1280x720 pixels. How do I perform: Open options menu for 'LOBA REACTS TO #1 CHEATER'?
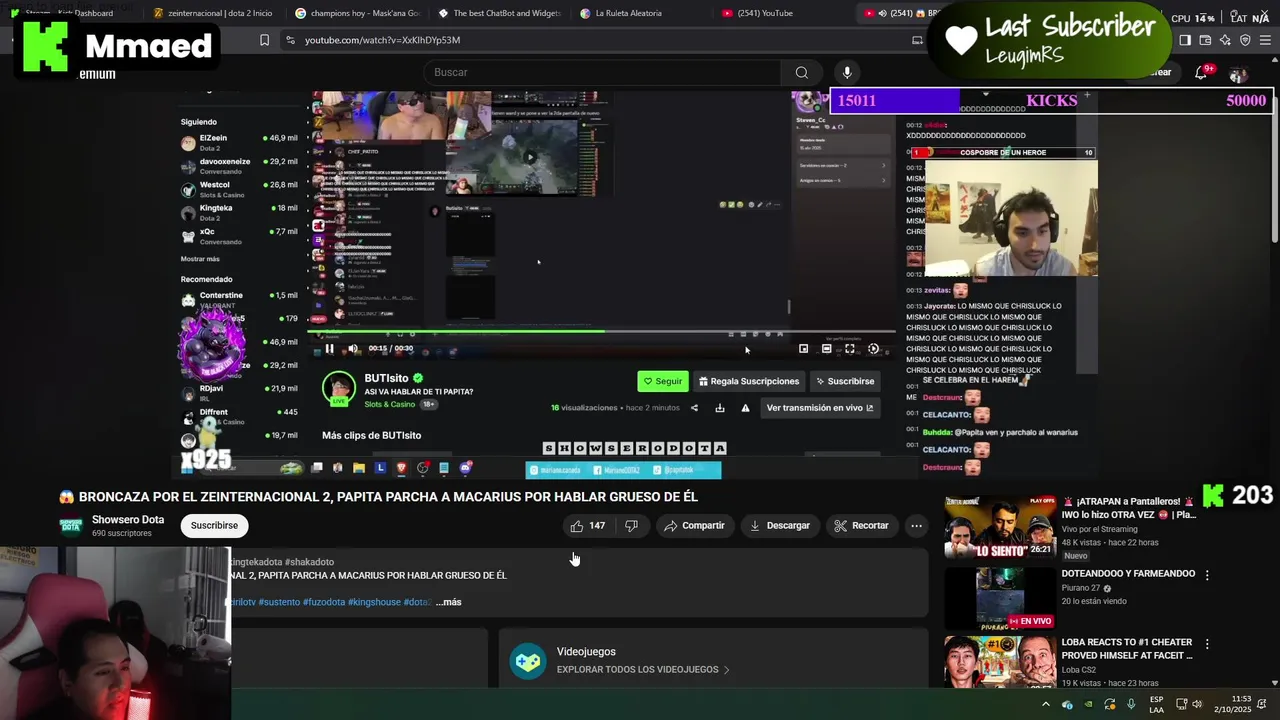pyautogui.click(x=1207, y=645)
